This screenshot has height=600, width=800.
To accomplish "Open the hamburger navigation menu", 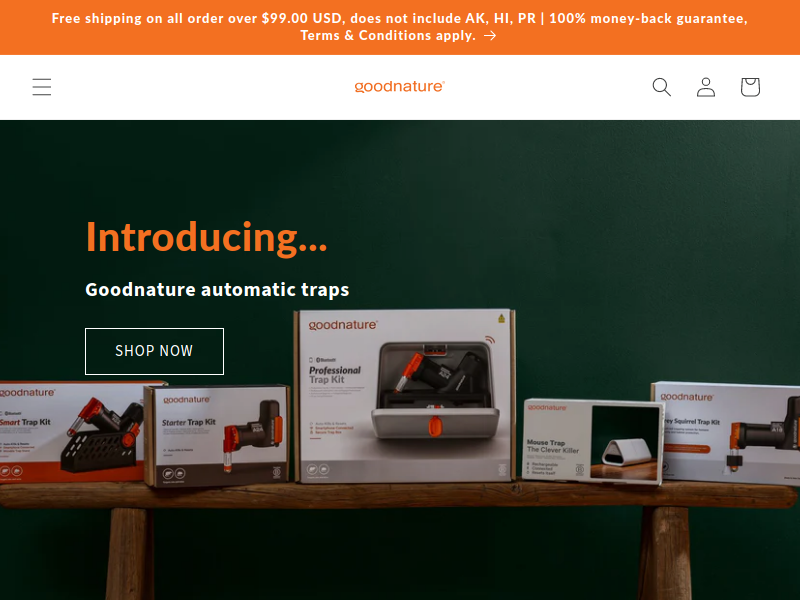I will [x=42, y=87].
